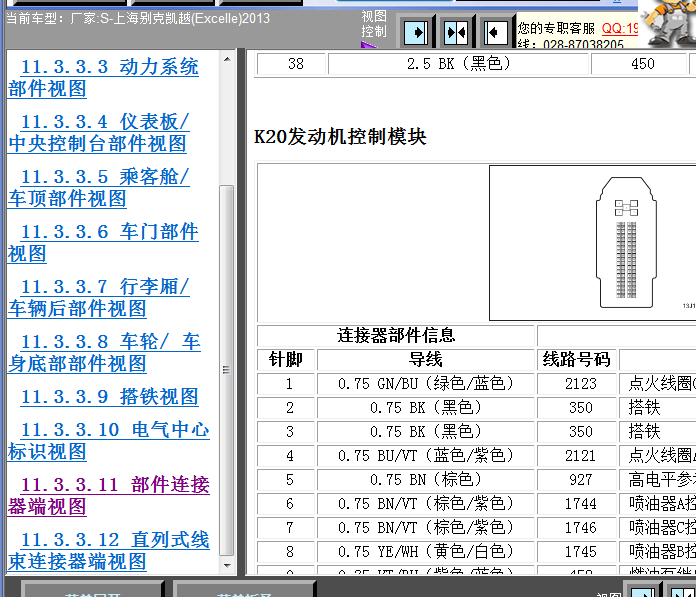The width and height of the screenshot is (696, 597).
Task: Click the first view control icon (left pane view)
Action: (x=418, y=33)
